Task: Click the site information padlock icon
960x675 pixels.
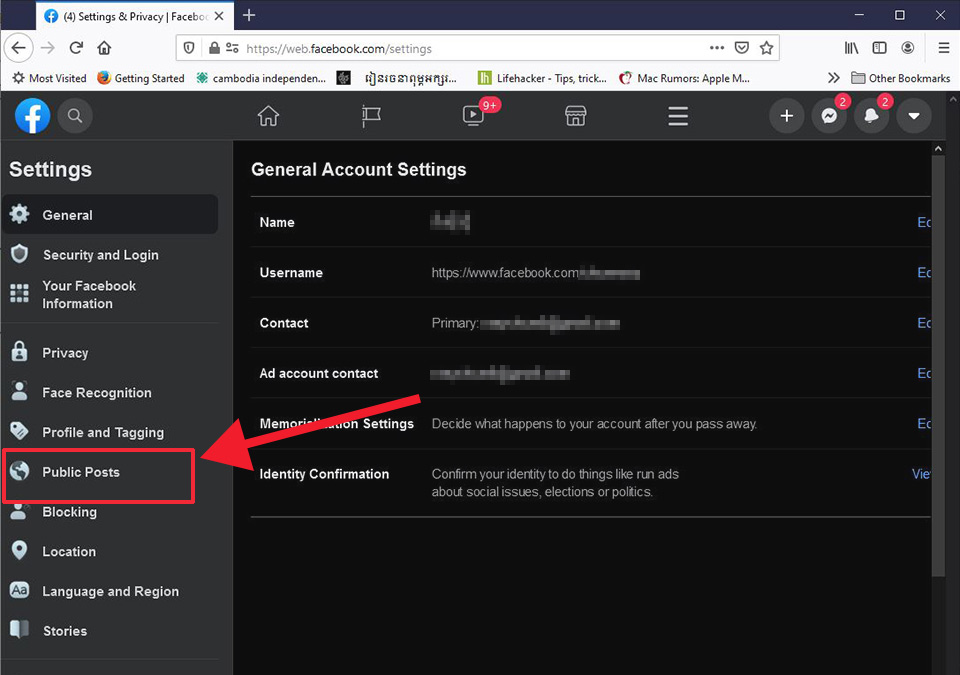Action: point(214,48)
